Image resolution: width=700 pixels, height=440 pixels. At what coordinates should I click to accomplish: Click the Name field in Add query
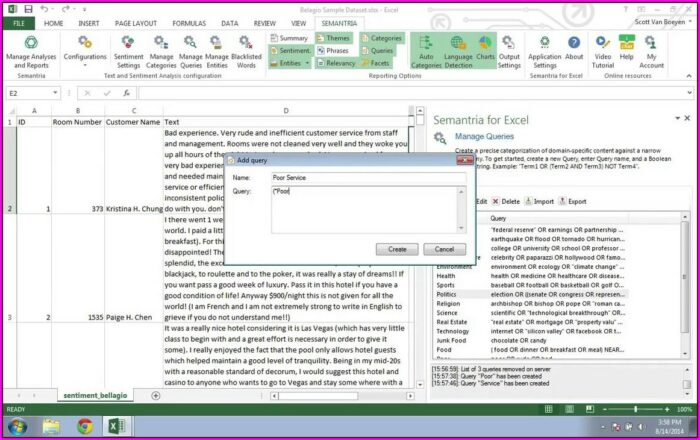point(368,178)
